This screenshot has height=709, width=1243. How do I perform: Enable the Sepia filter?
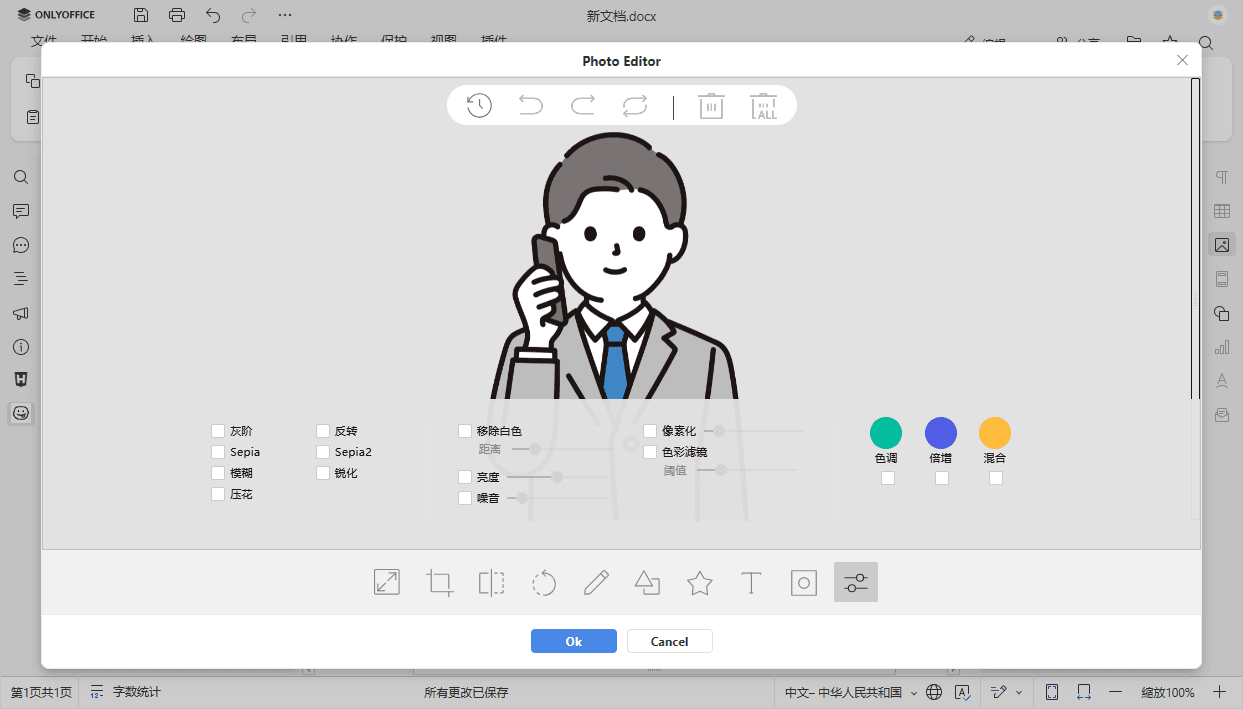(217, 451)
